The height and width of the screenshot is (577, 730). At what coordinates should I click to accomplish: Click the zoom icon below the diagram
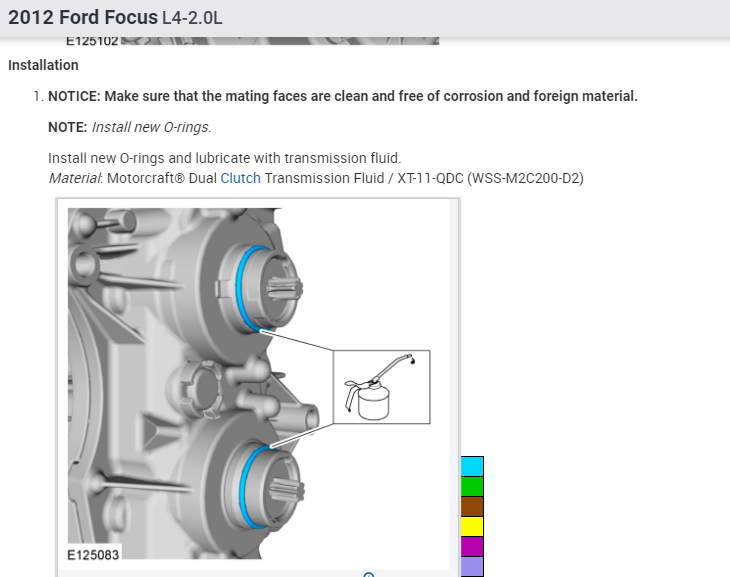pyautogui.click(x=368, y=575)
